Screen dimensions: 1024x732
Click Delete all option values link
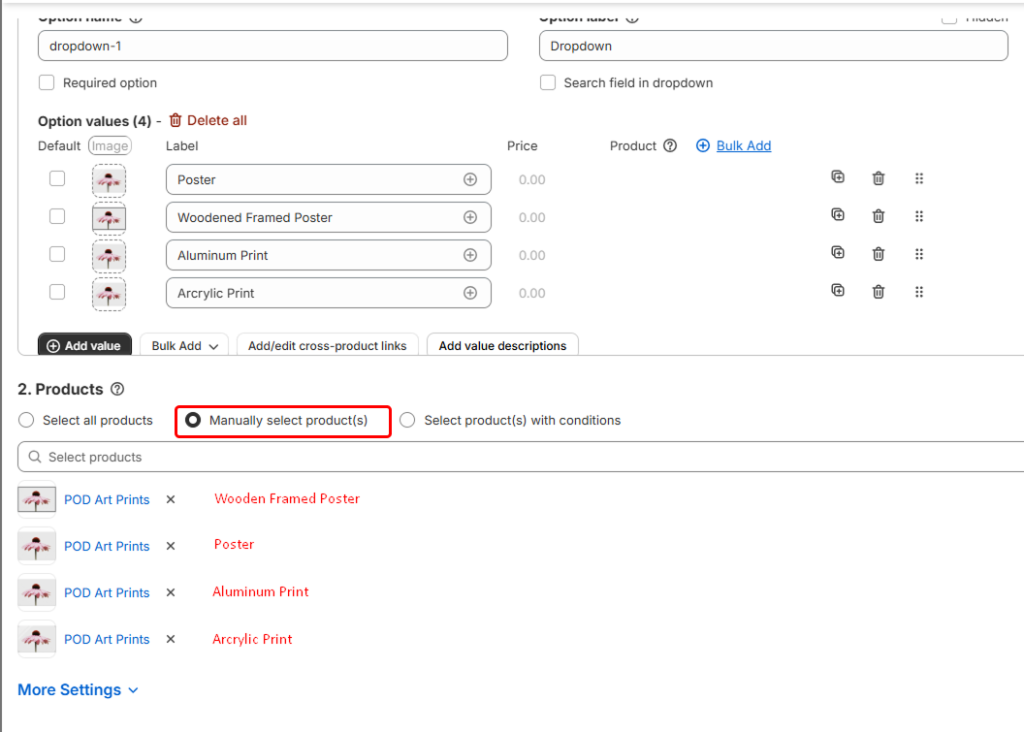pyautogui.click(x=207, y=121)
